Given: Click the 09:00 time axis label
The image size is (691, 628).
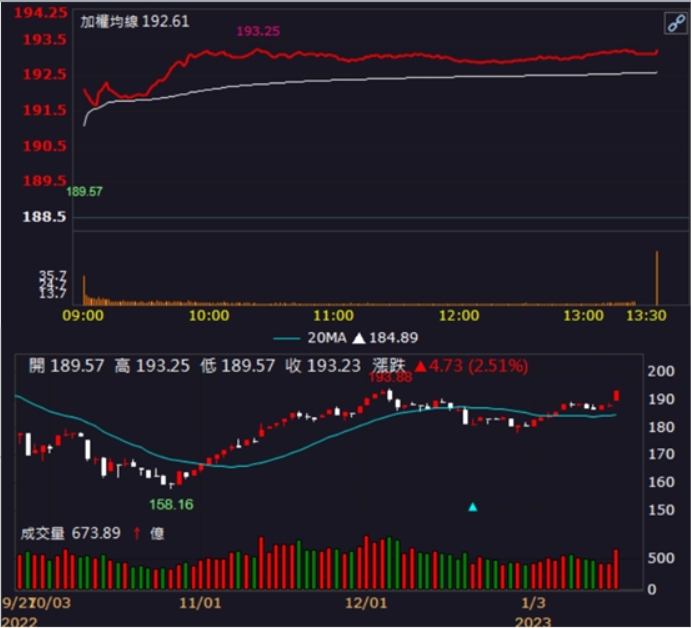Looking at the screenshot, I should pyautogui.click(x=83, y=316).
